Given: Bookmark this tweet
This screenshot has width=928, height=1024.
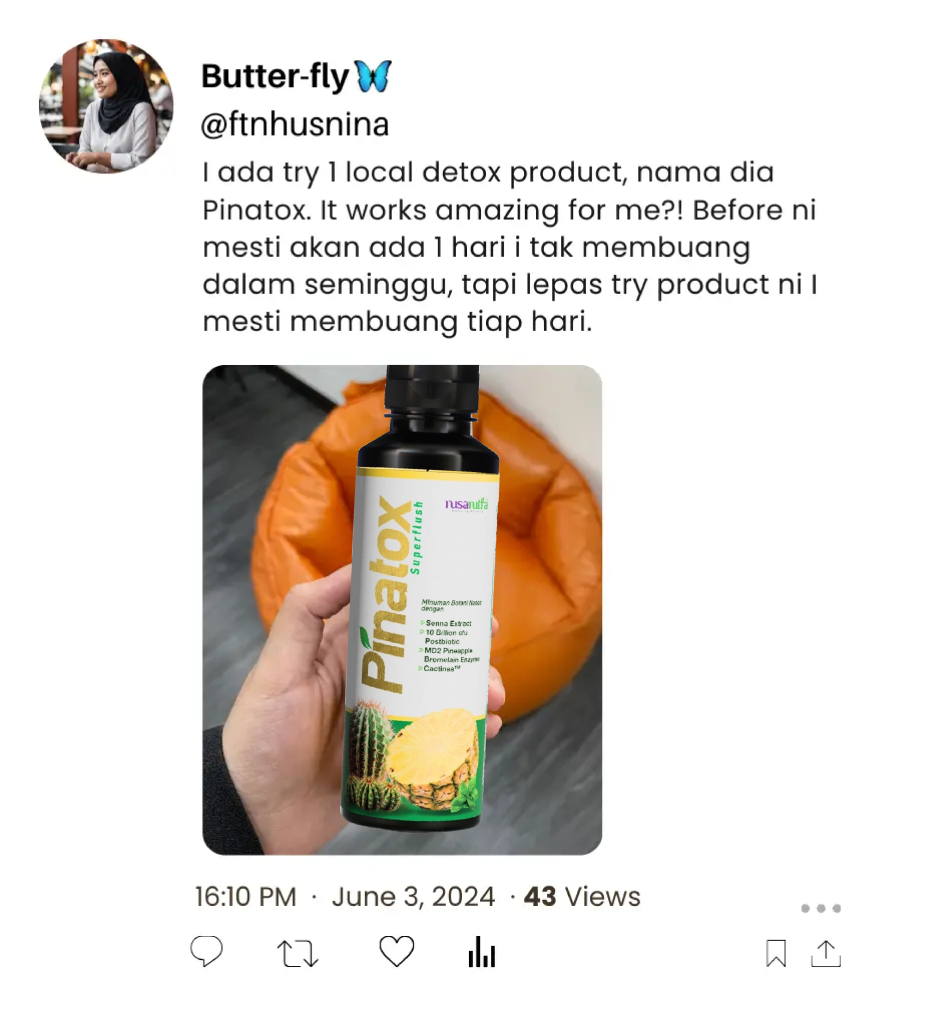Looking at the screenshot, I should point(776,954).
